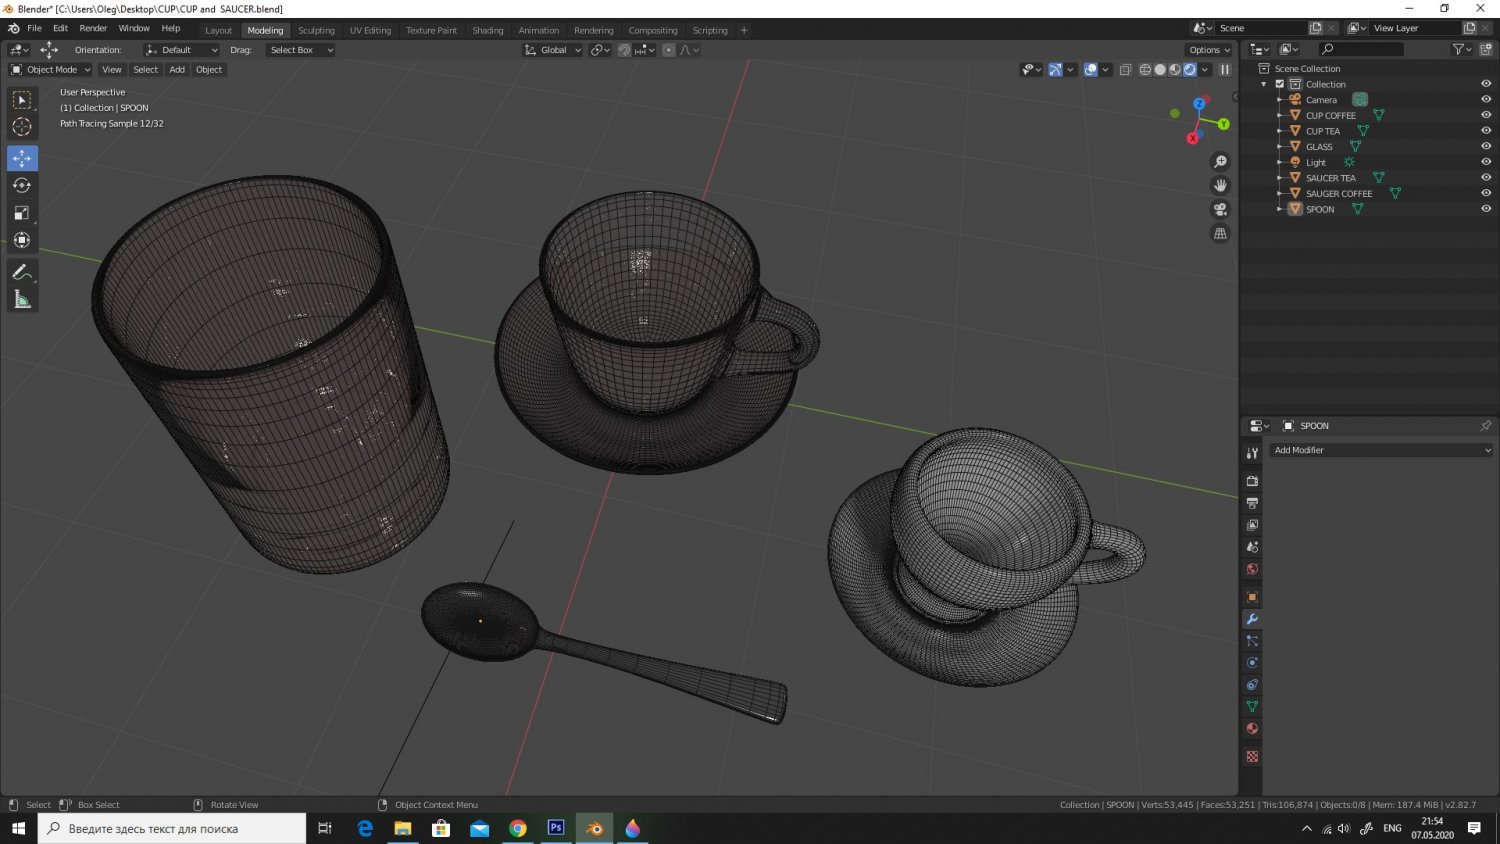1500x844 pixels.
Task: Switch to the Shading workspace tab
Action: pos(488,29)
